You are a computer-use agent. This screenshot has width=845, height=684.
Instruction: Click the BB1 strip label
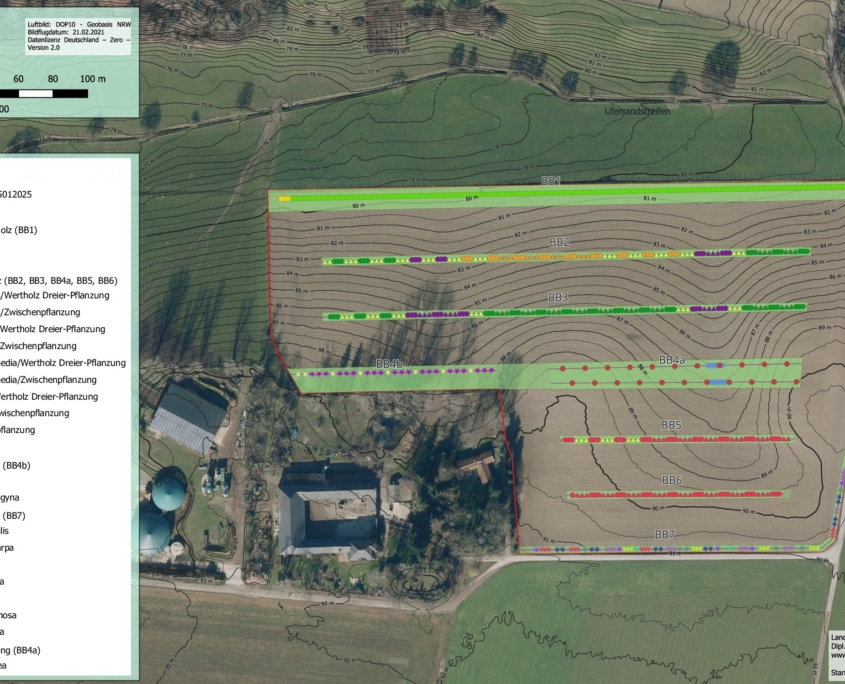click(551, 181)
